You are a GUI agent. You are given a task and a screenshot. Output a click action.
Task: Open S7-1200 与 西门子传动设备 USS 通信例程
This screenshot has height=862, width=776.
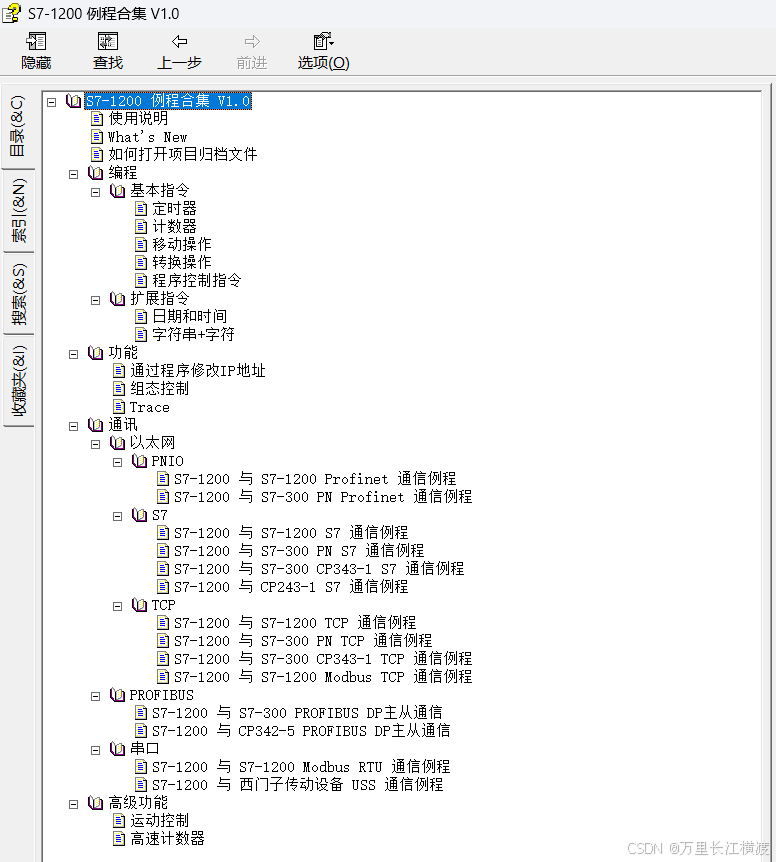(297, 785)
